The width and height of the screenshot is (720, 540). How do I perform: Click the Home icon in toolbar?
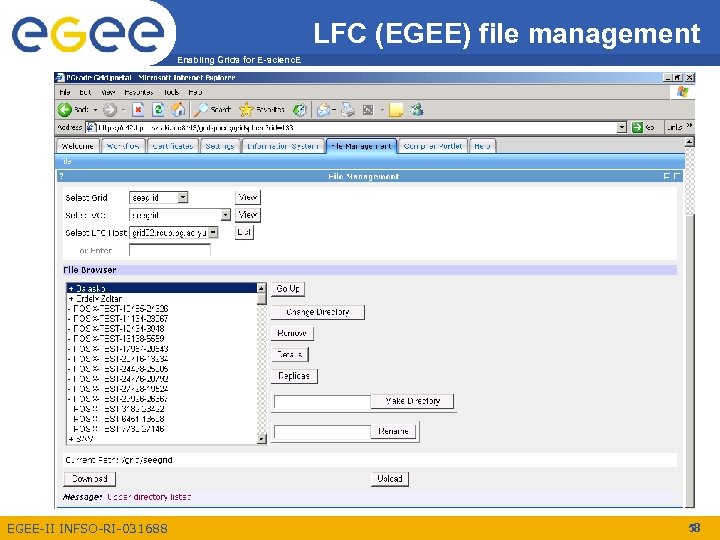pos(178,110)
